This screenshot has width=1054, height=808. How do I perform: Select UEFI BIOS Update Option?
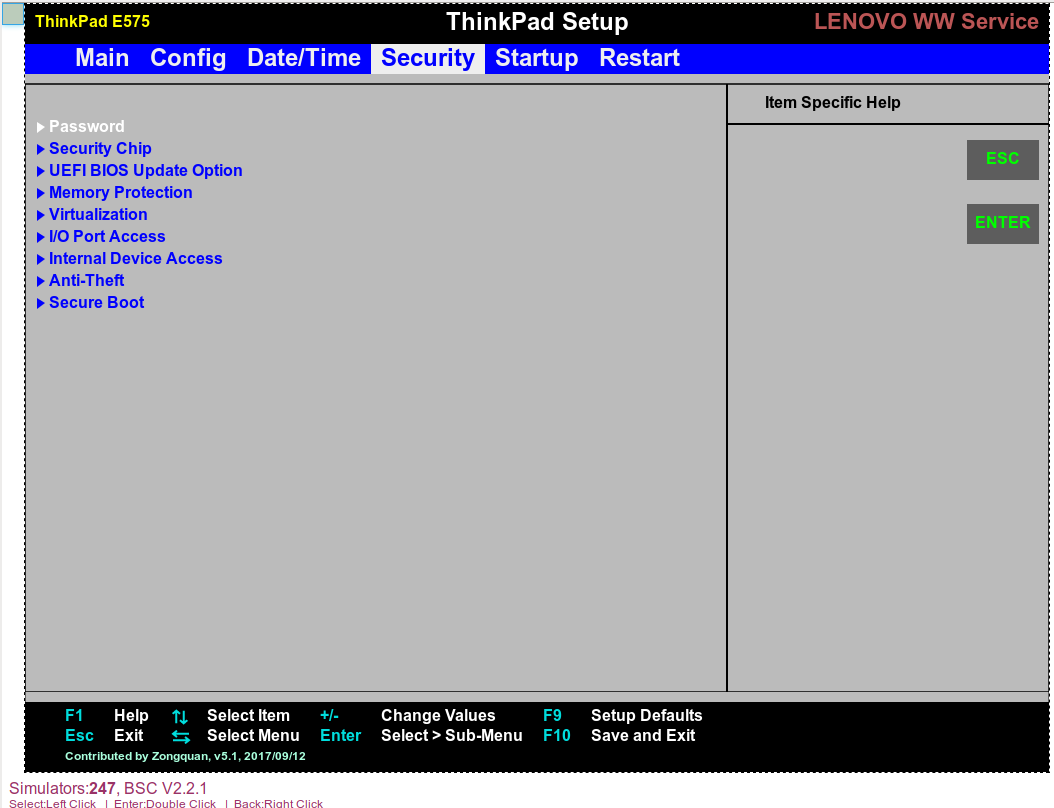[x=145, y=171]
